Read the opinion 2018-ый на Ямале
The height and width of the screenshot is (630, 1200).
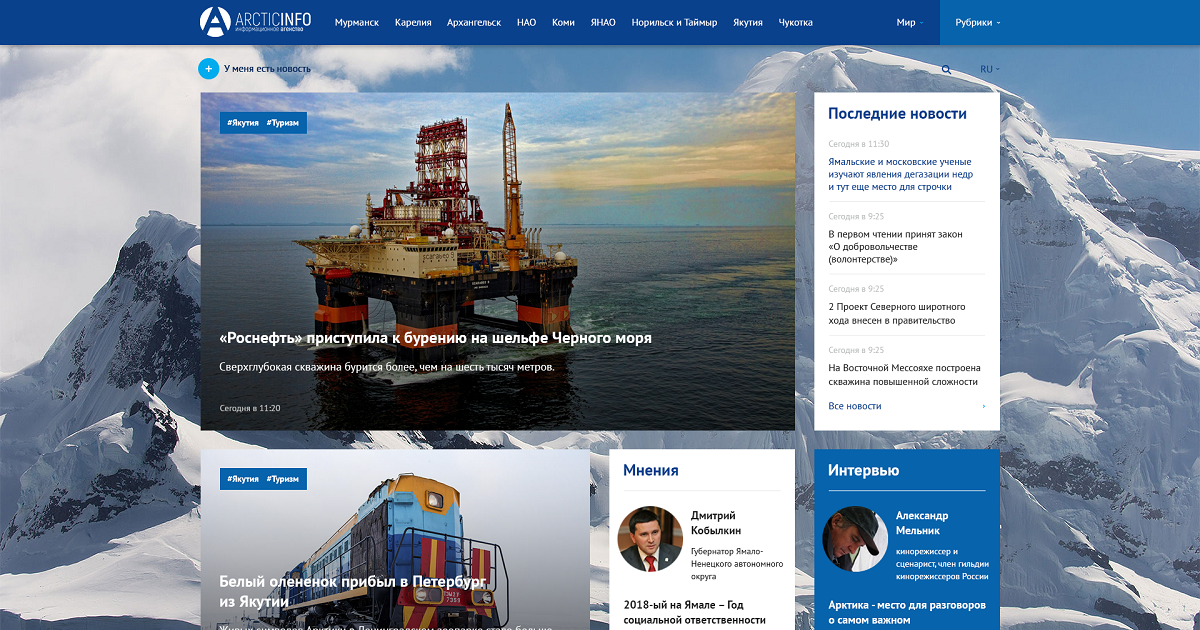click(697, 612)
